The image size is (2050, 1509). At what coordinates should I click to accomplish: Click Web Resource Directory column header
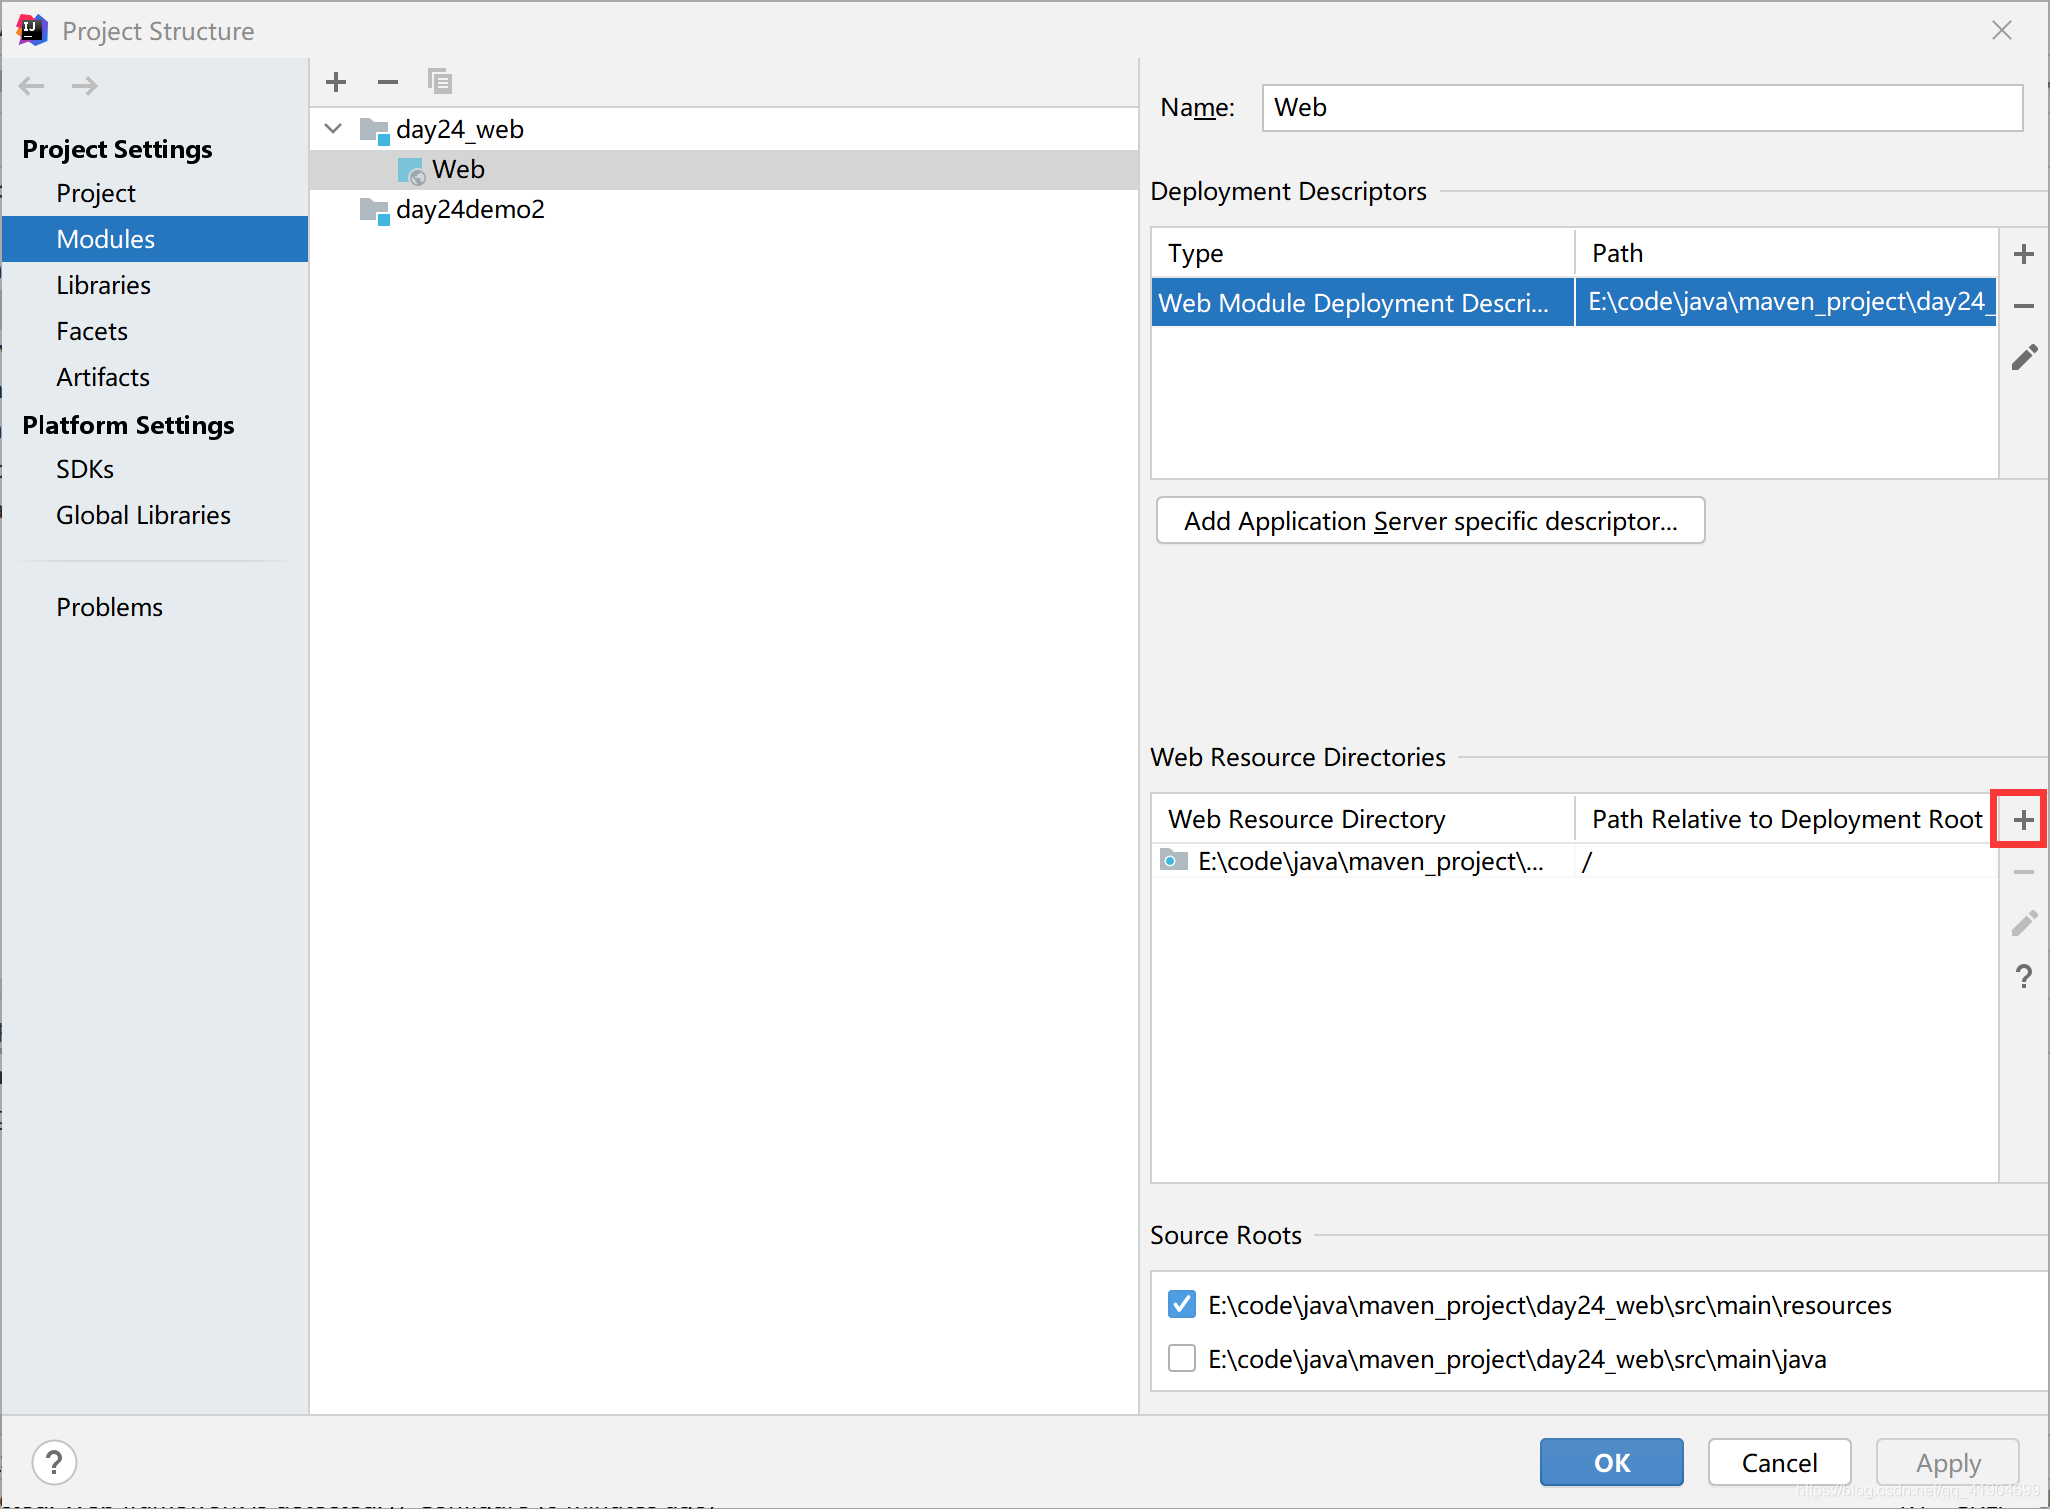click(1363, 819)
